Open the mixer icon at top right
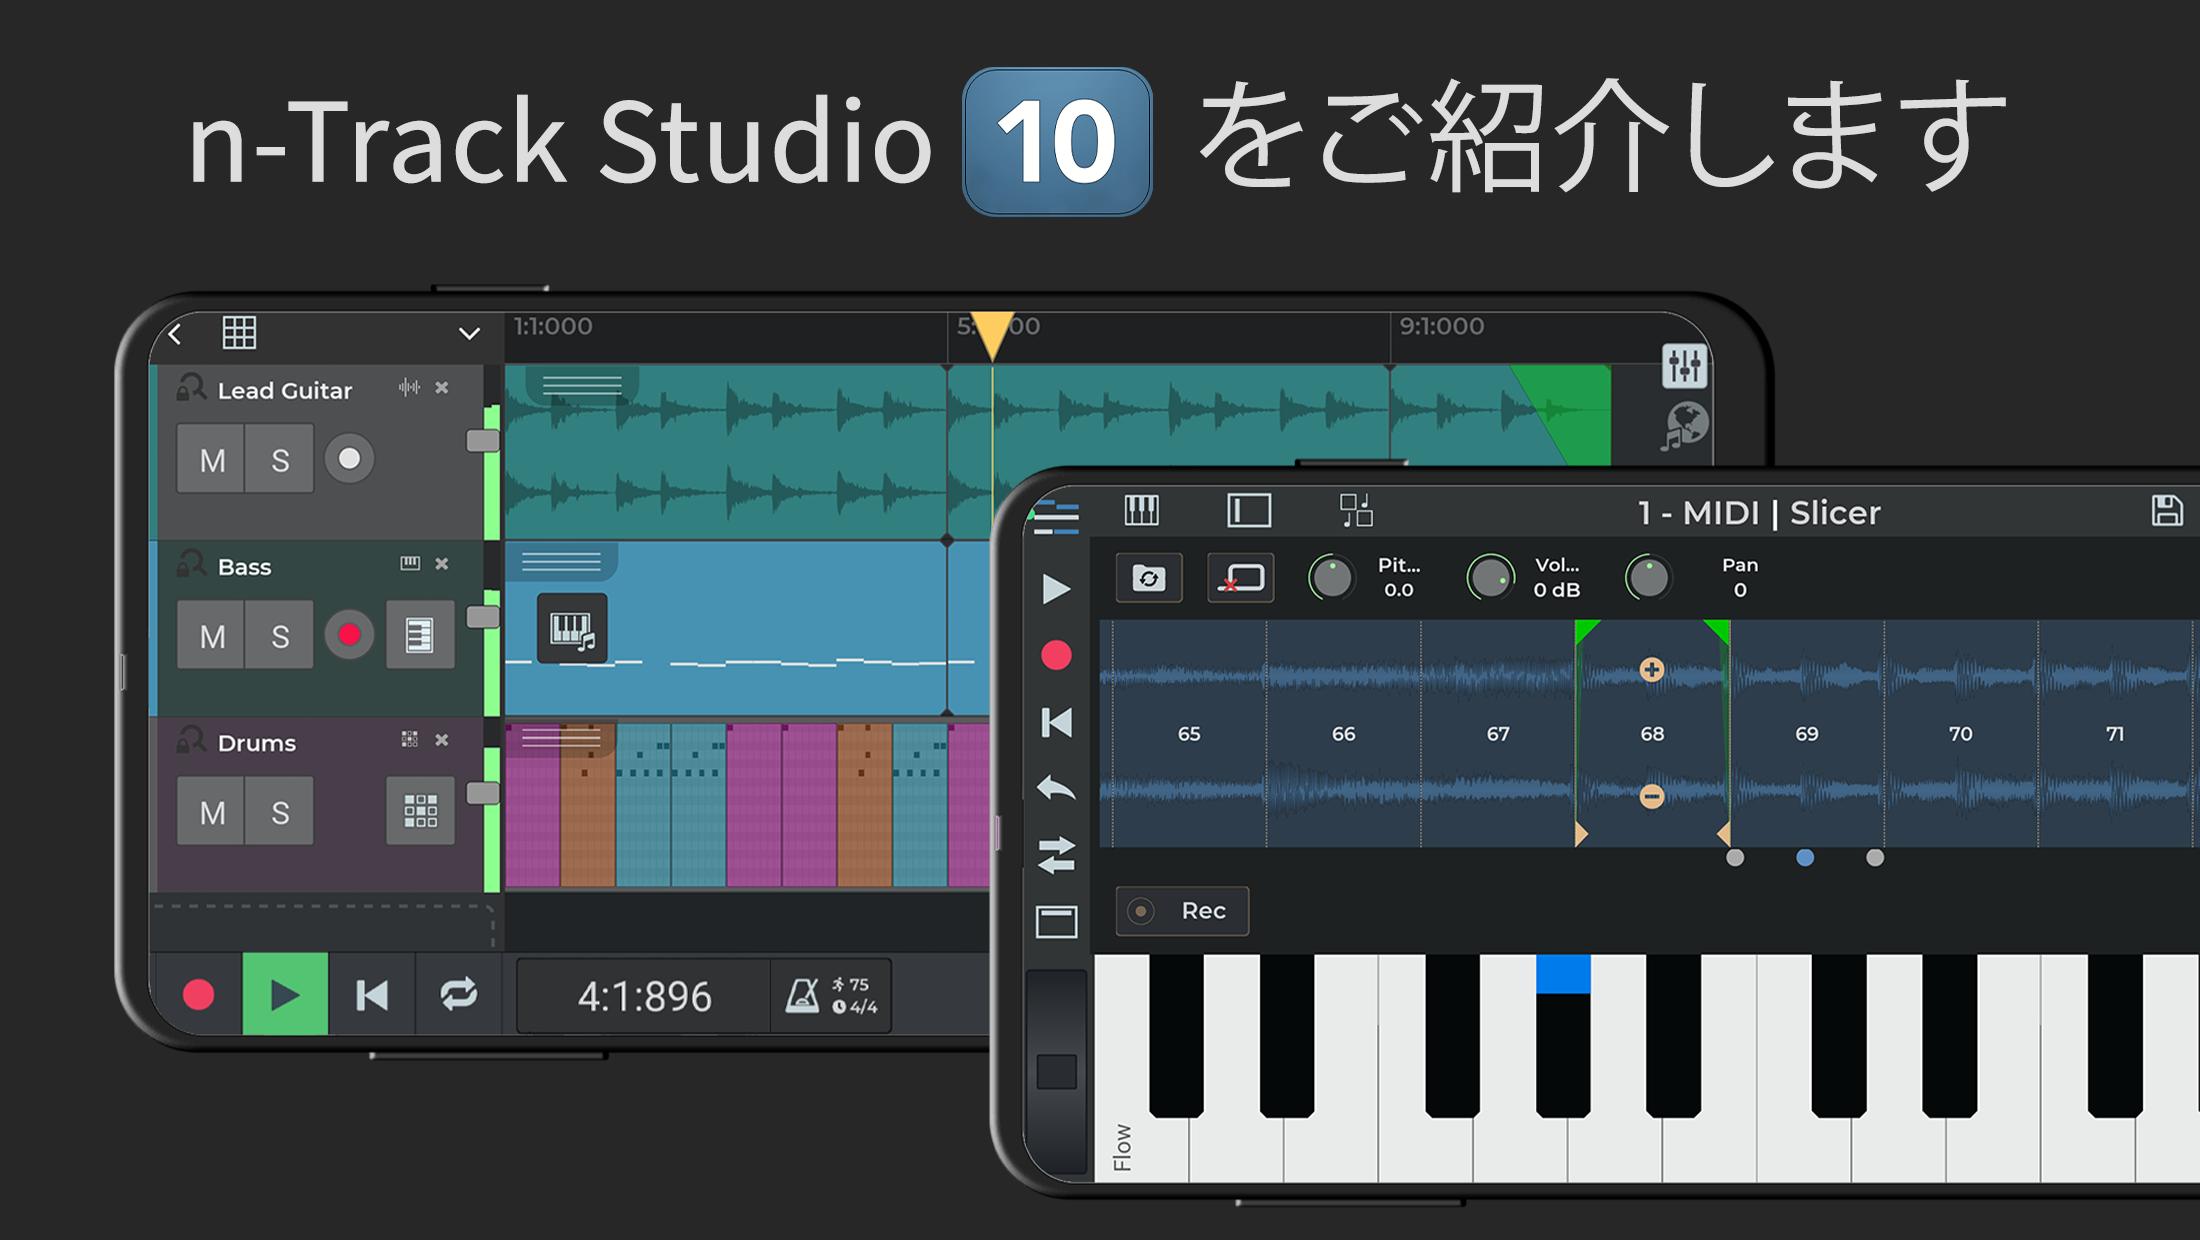Screen dimensions: 2200x1240 tap(1684, 366)
